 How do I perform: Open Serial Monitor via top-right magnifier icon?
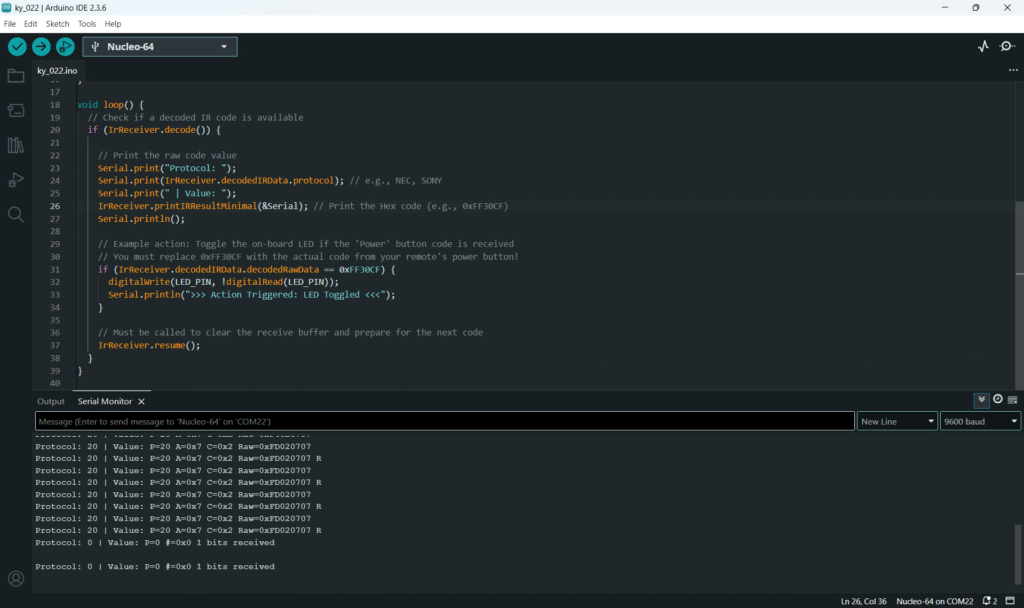1006,46
